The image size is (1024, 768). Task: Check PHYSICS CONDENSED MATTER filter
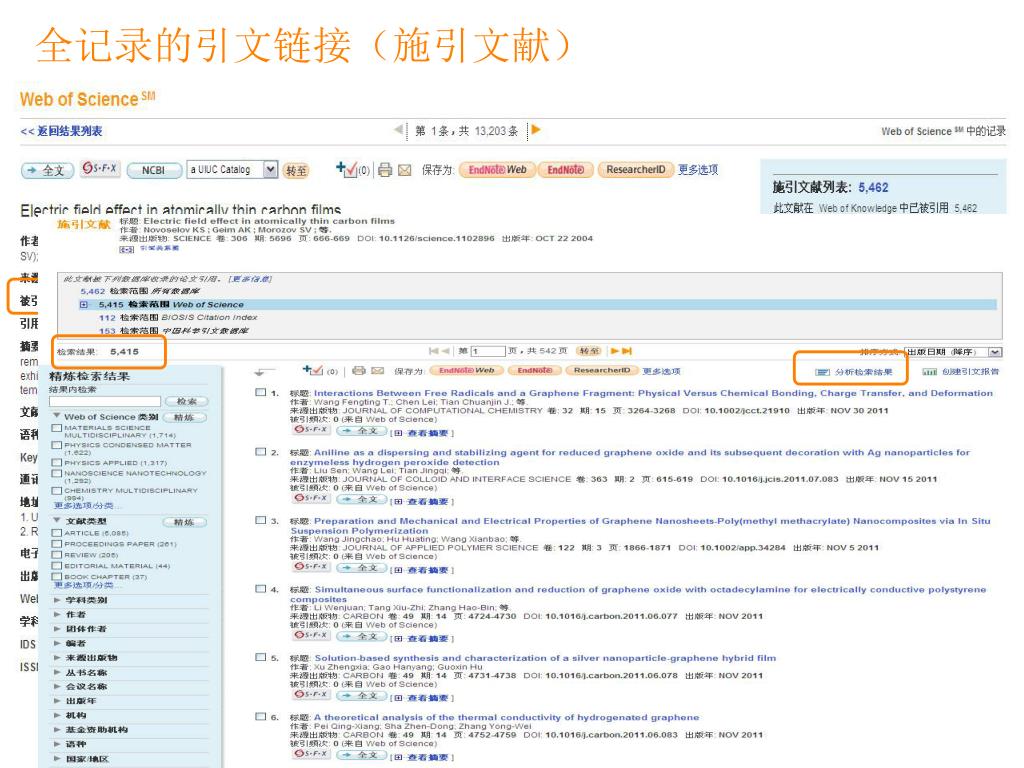pos(57,445)
